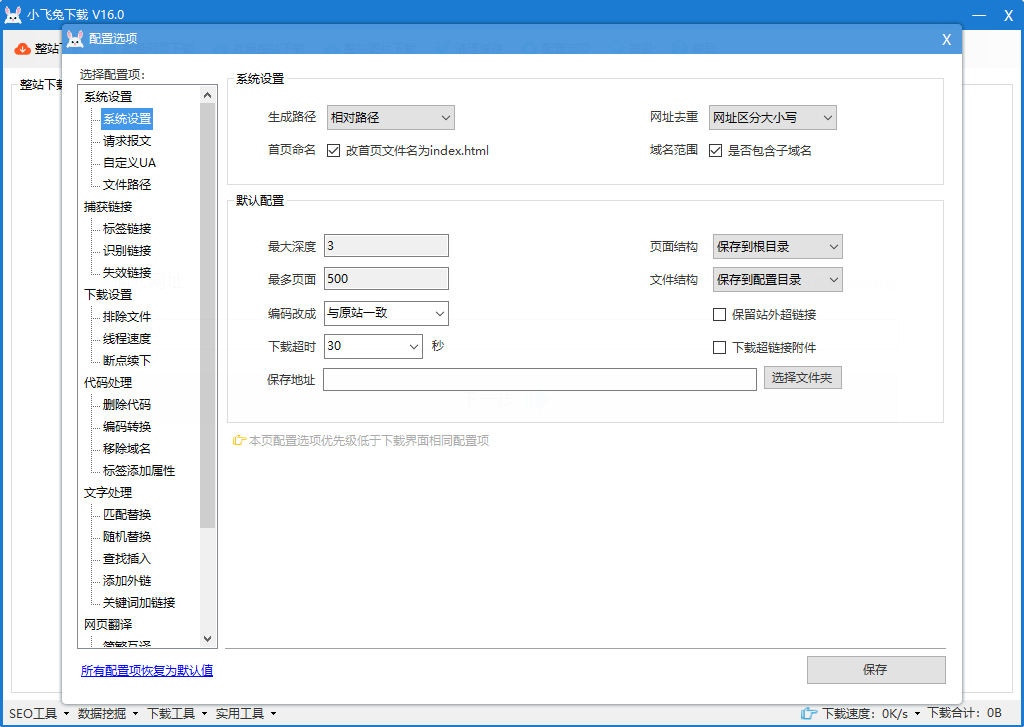Click the pointing-hand icon beside 下载速度

tap(808, 713)
